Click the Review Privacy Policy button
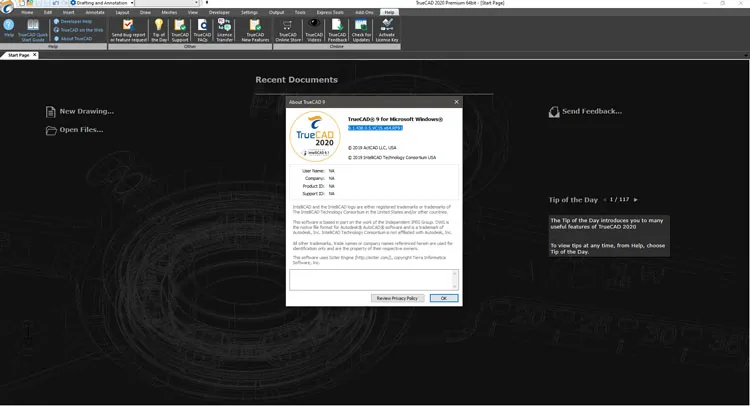 tap(397, 298)
